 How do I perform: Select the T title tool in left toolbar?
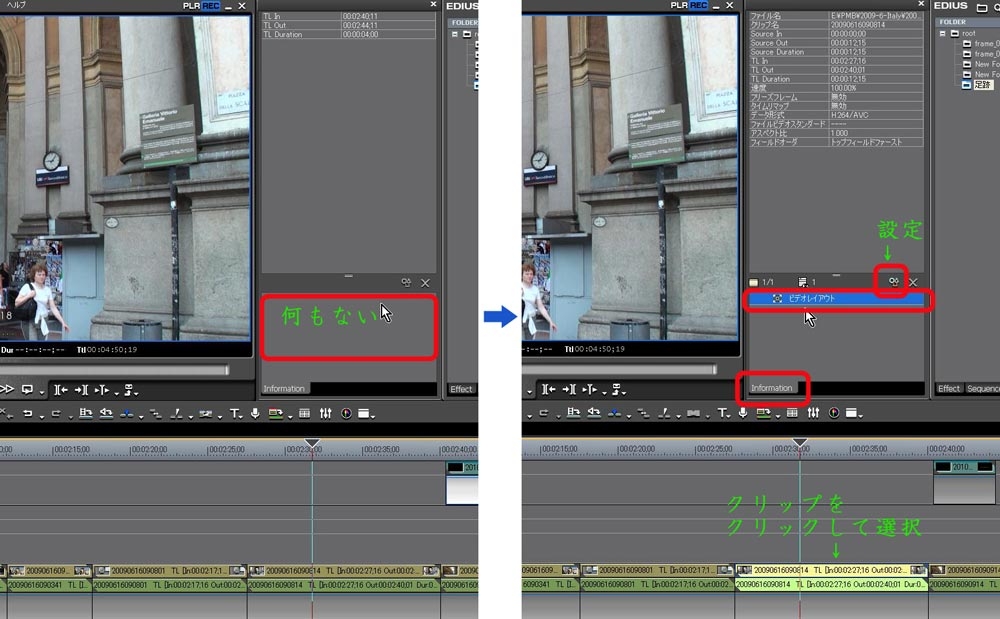pos(235,413)
